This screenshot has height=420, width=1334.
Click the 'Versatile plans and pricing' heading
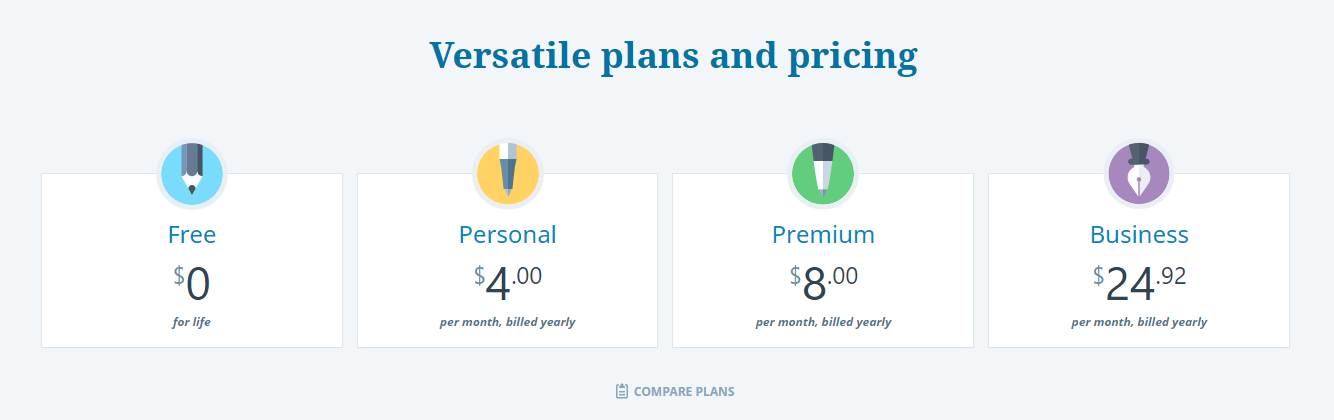673,56
